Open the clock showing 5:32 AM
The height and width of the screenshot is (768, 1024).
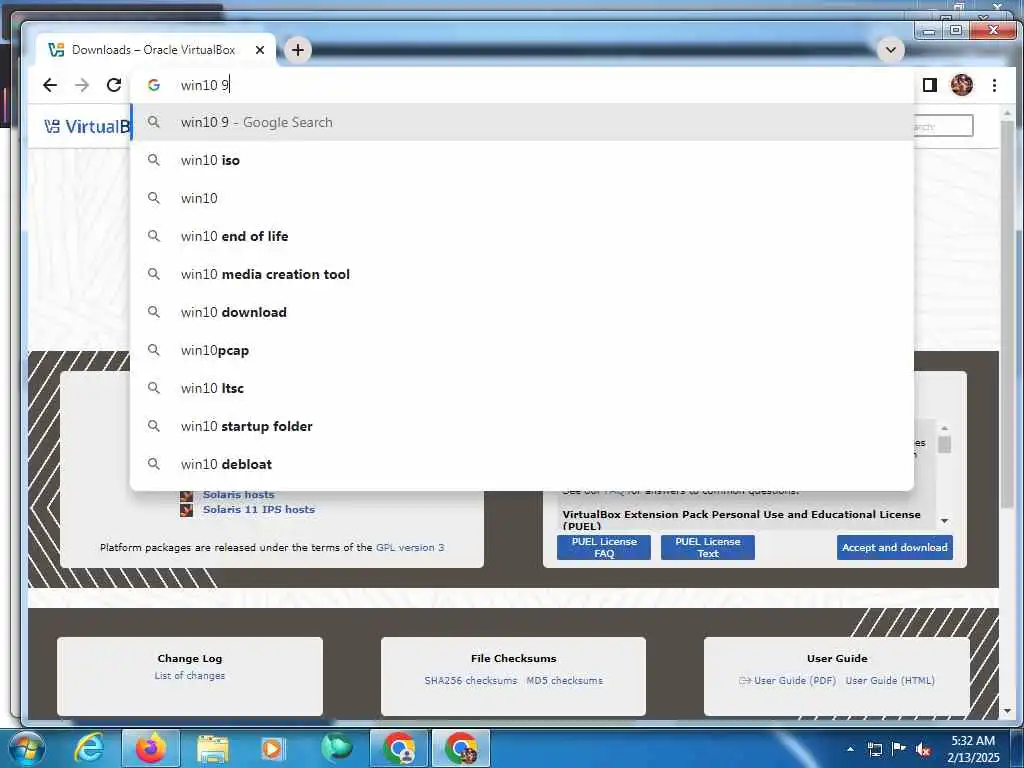[x=973, y=749]
